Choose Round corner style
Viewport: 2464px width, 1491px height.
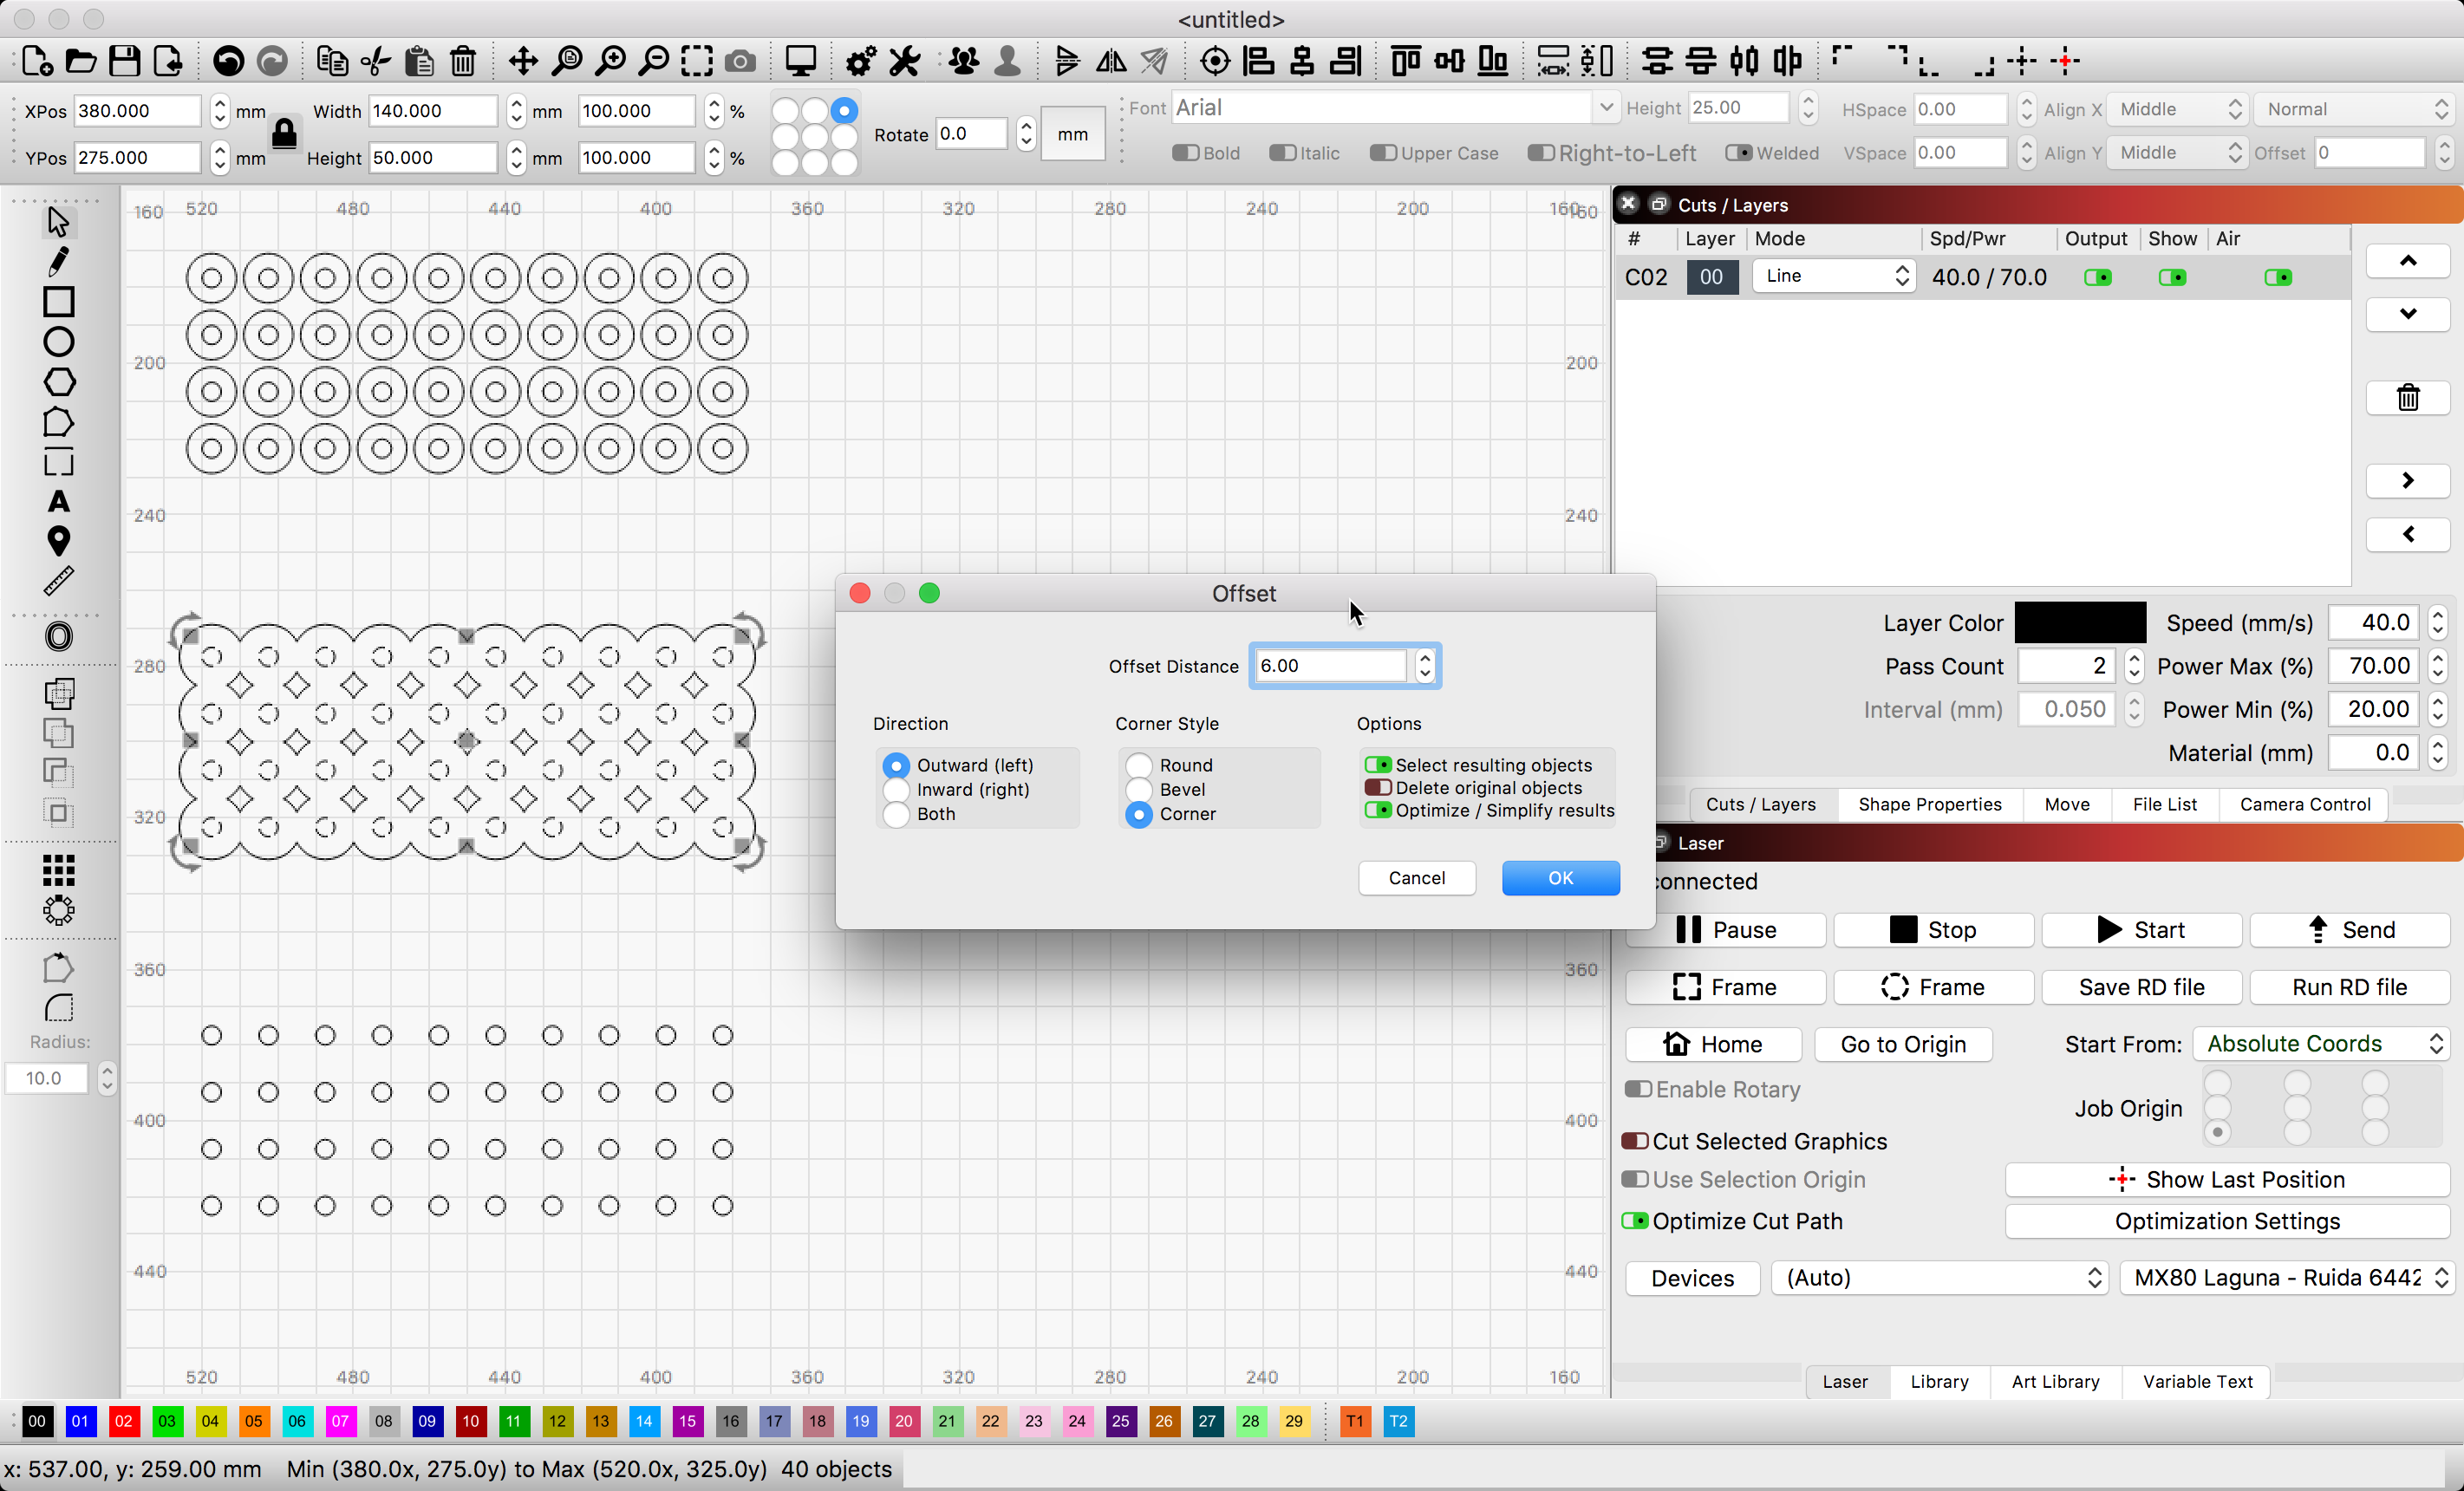coord(1168,765)
